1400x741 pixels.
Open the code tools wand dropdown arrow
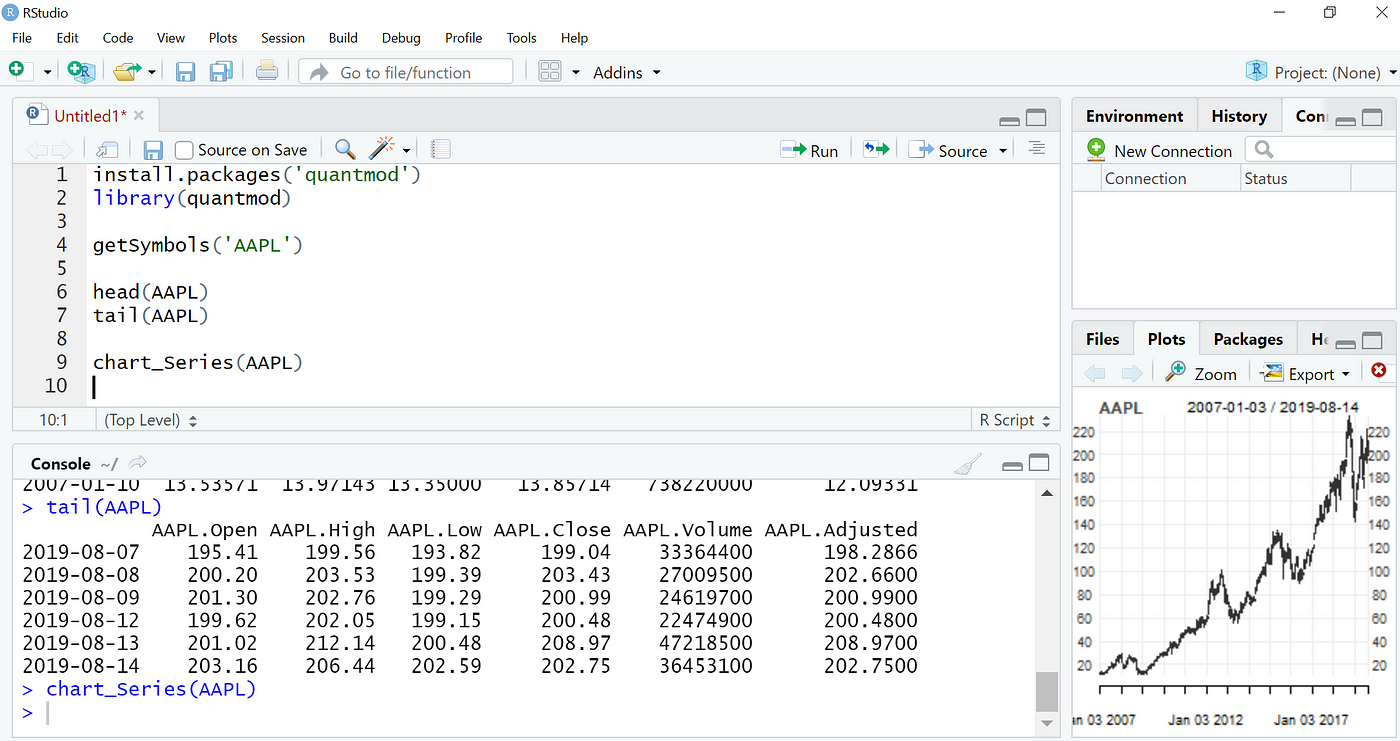(x=406, y=151)
